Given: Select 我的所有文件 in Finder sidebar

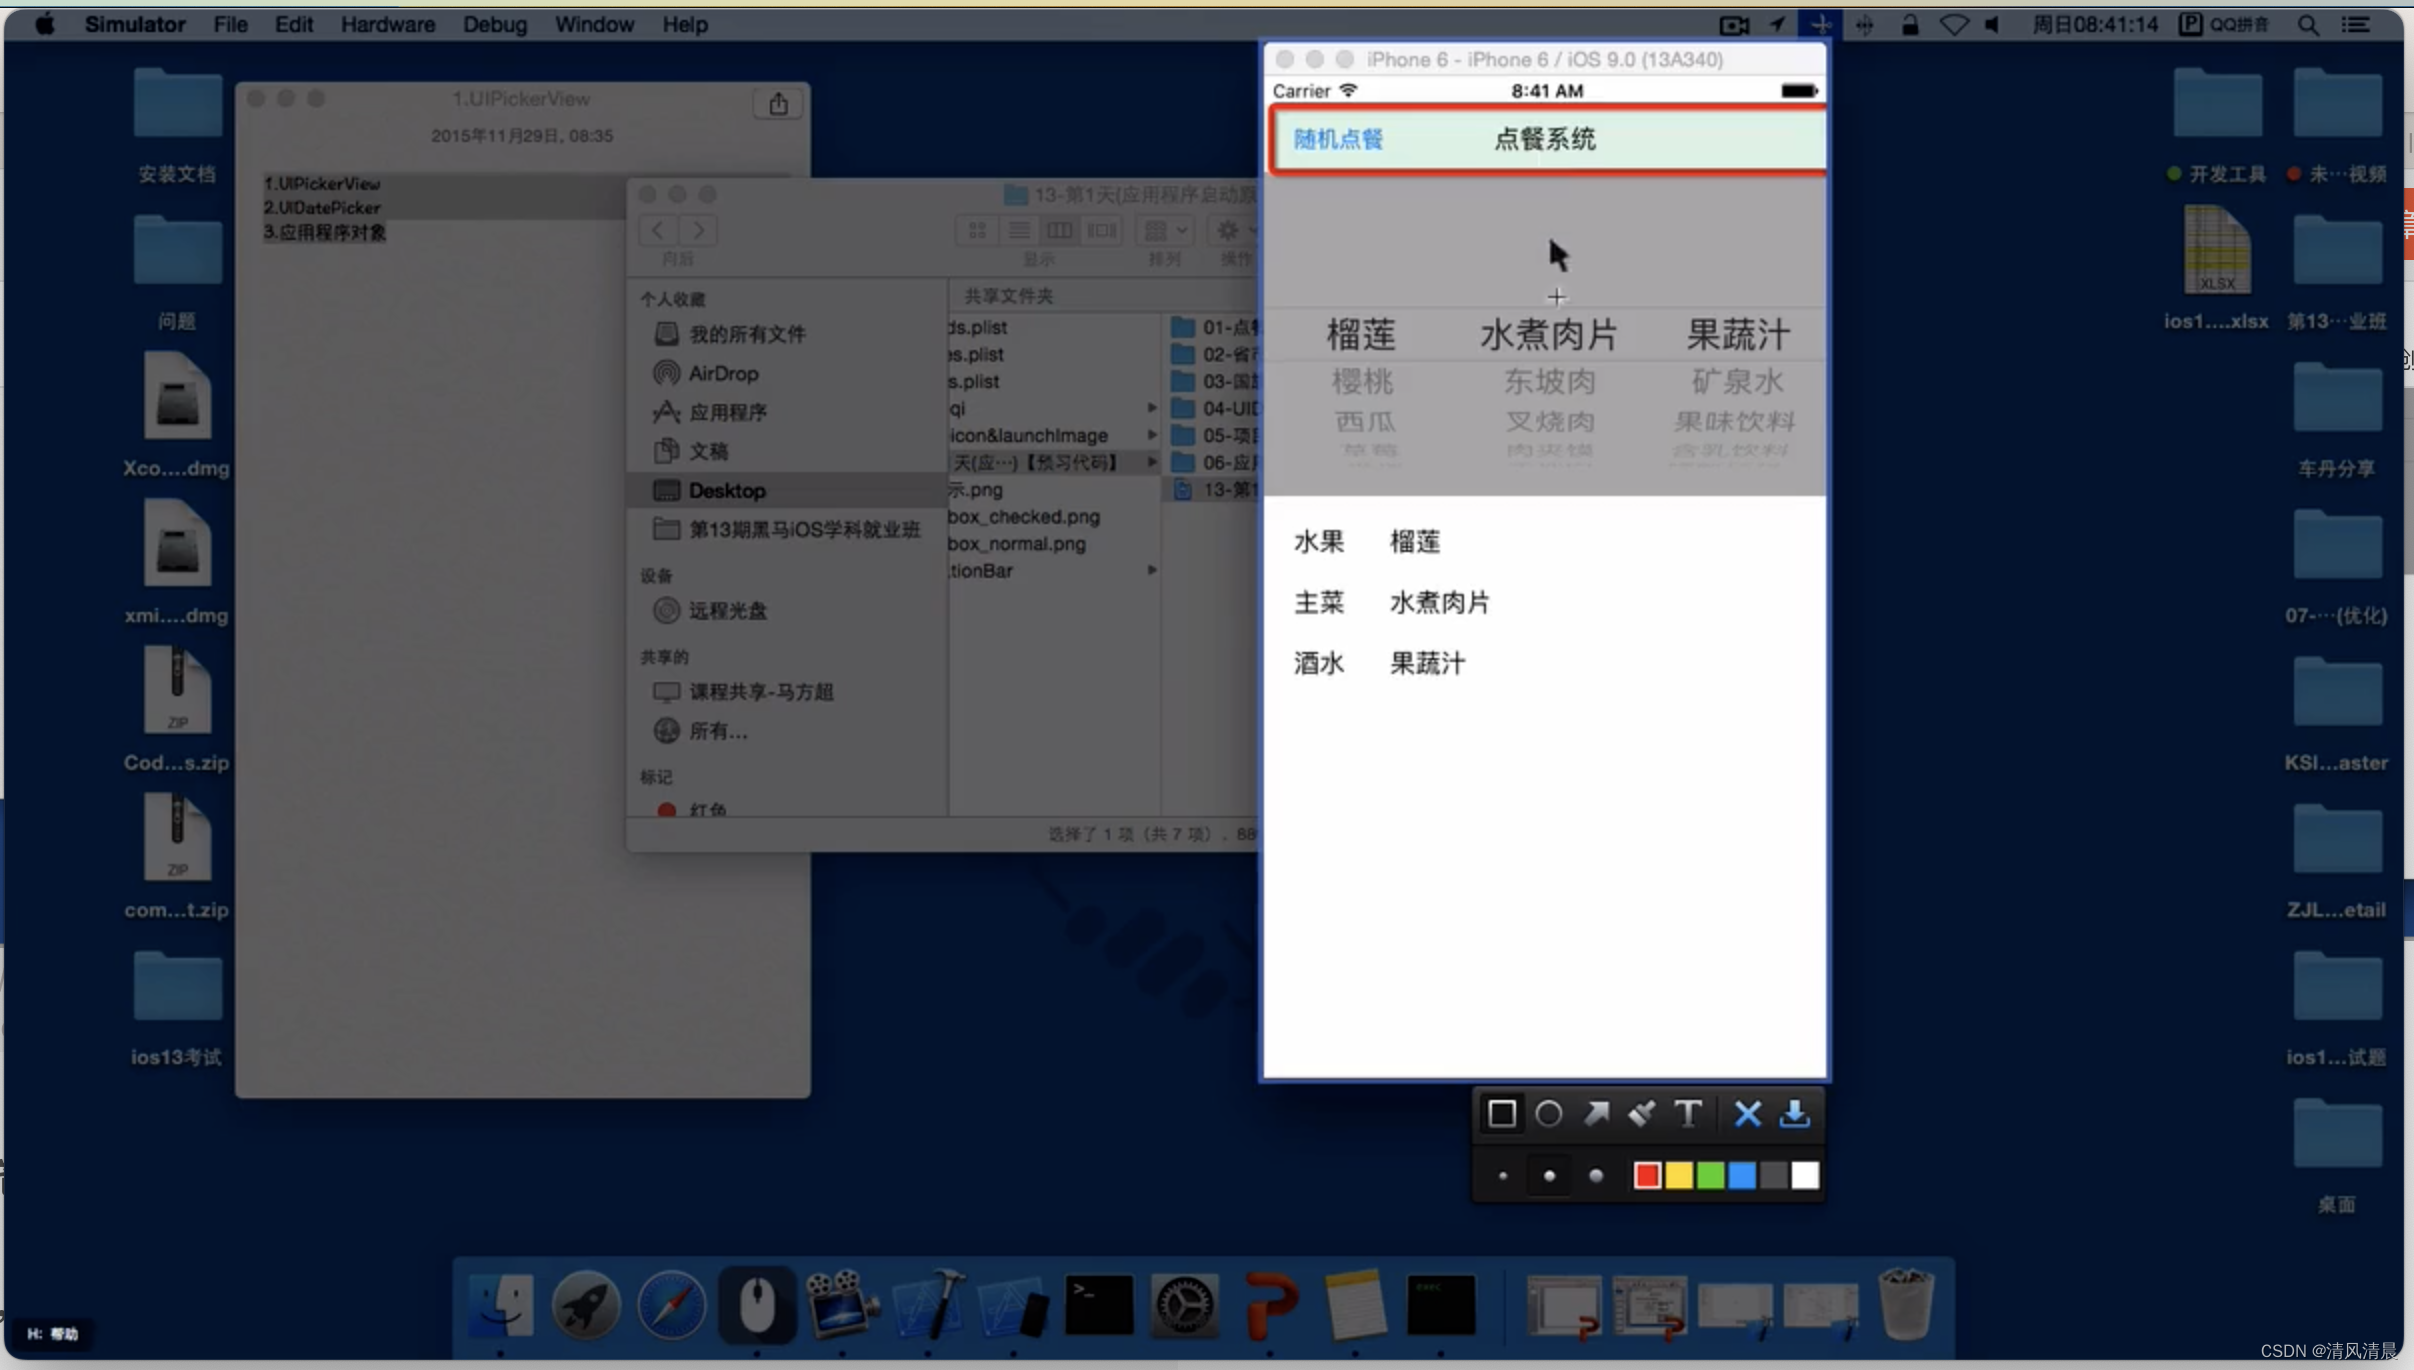Looking at the screenshot, I should (730, 334).
